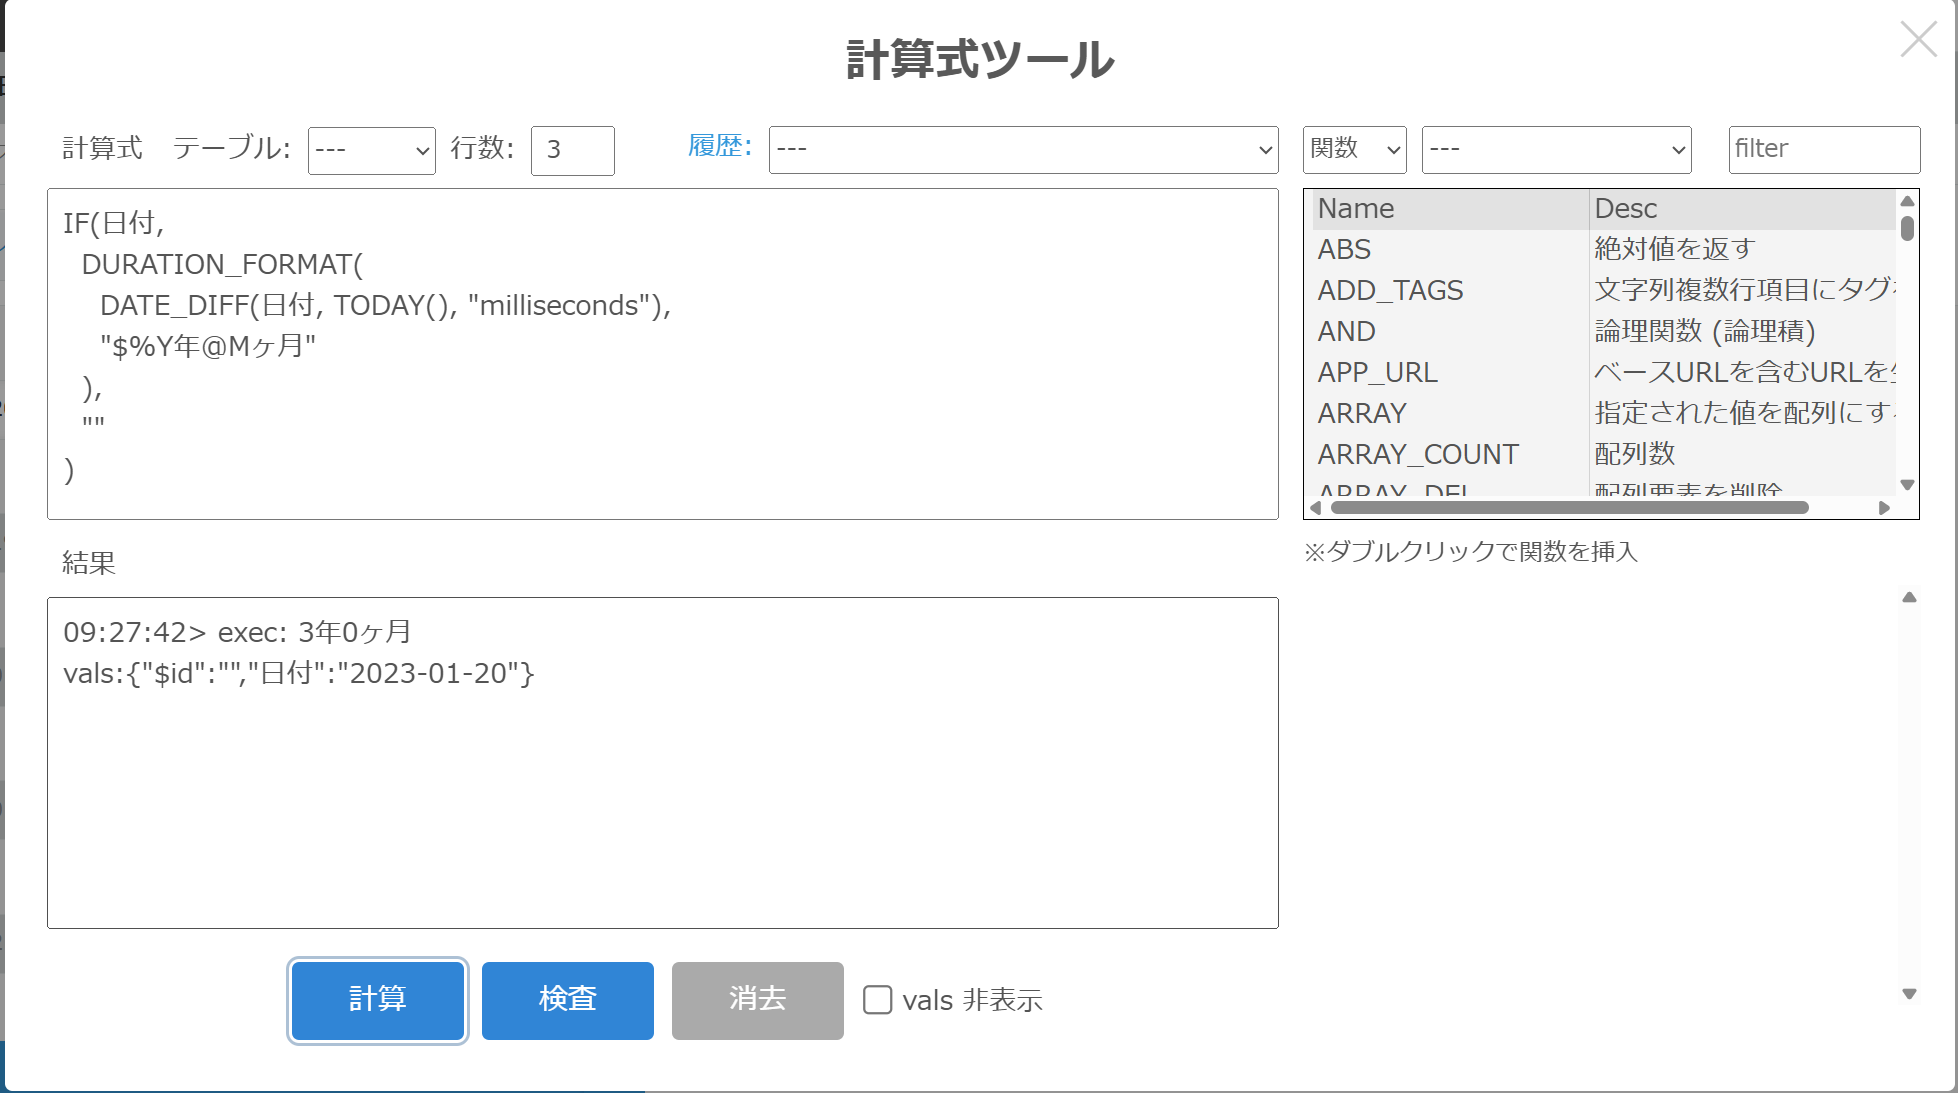Open the 関数 type dropdown
Image resolution: width=1958 pixels, height=1093 pixels.
[1354, 150]
